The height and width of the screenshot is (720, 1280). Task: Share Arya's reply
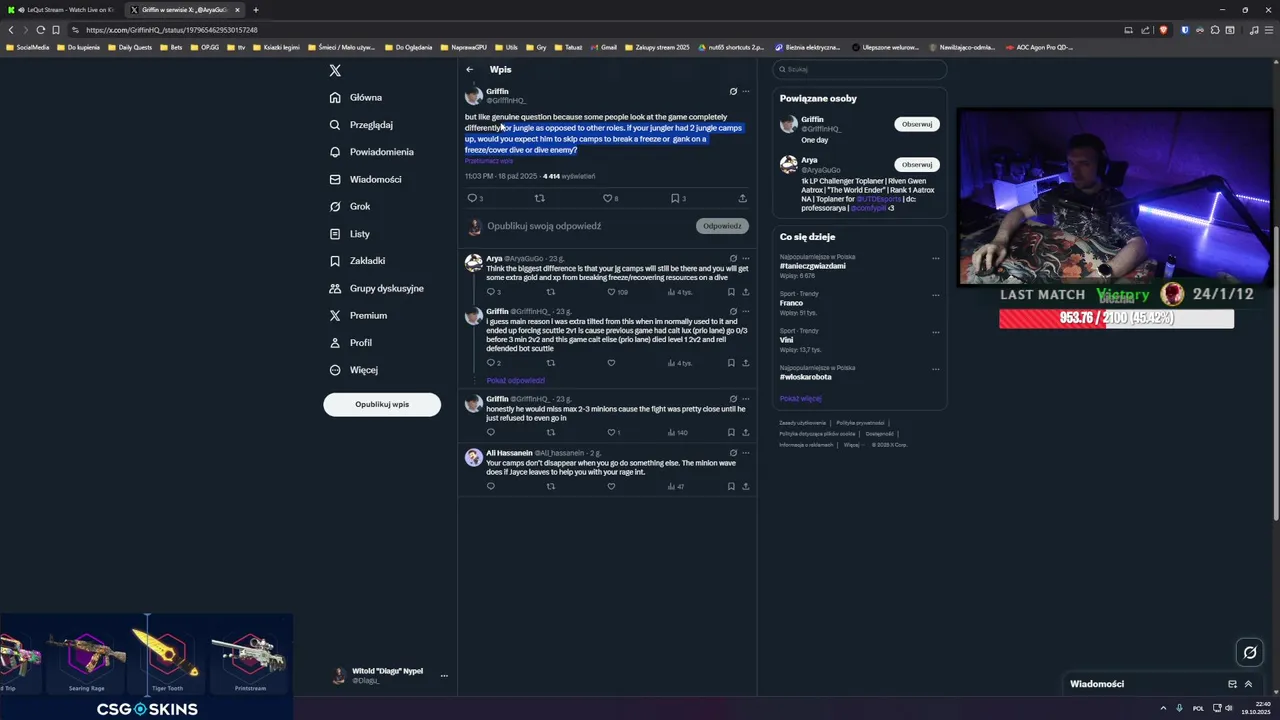click(x=746, y=292)
